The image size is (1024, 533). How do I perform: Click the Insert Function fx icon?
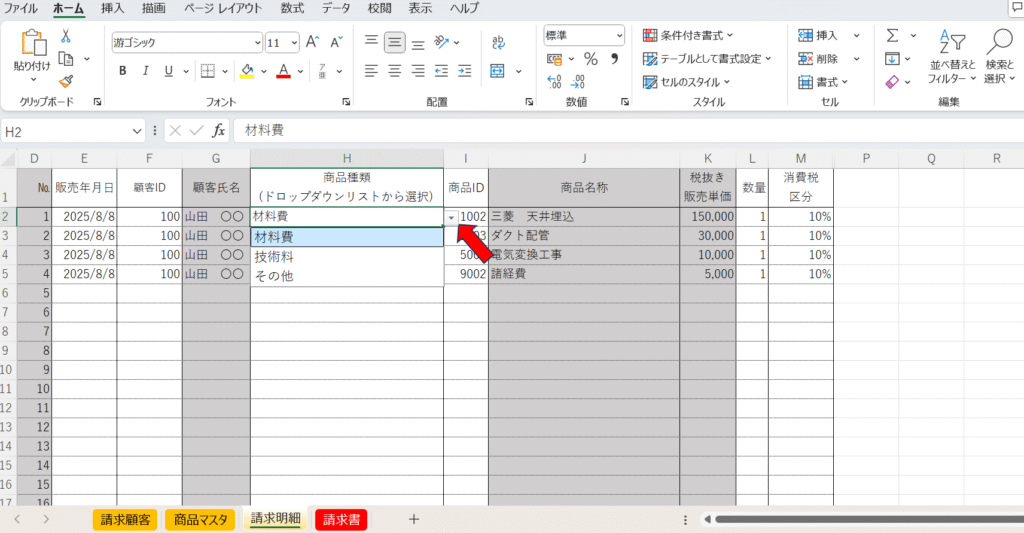coord(219,131)
